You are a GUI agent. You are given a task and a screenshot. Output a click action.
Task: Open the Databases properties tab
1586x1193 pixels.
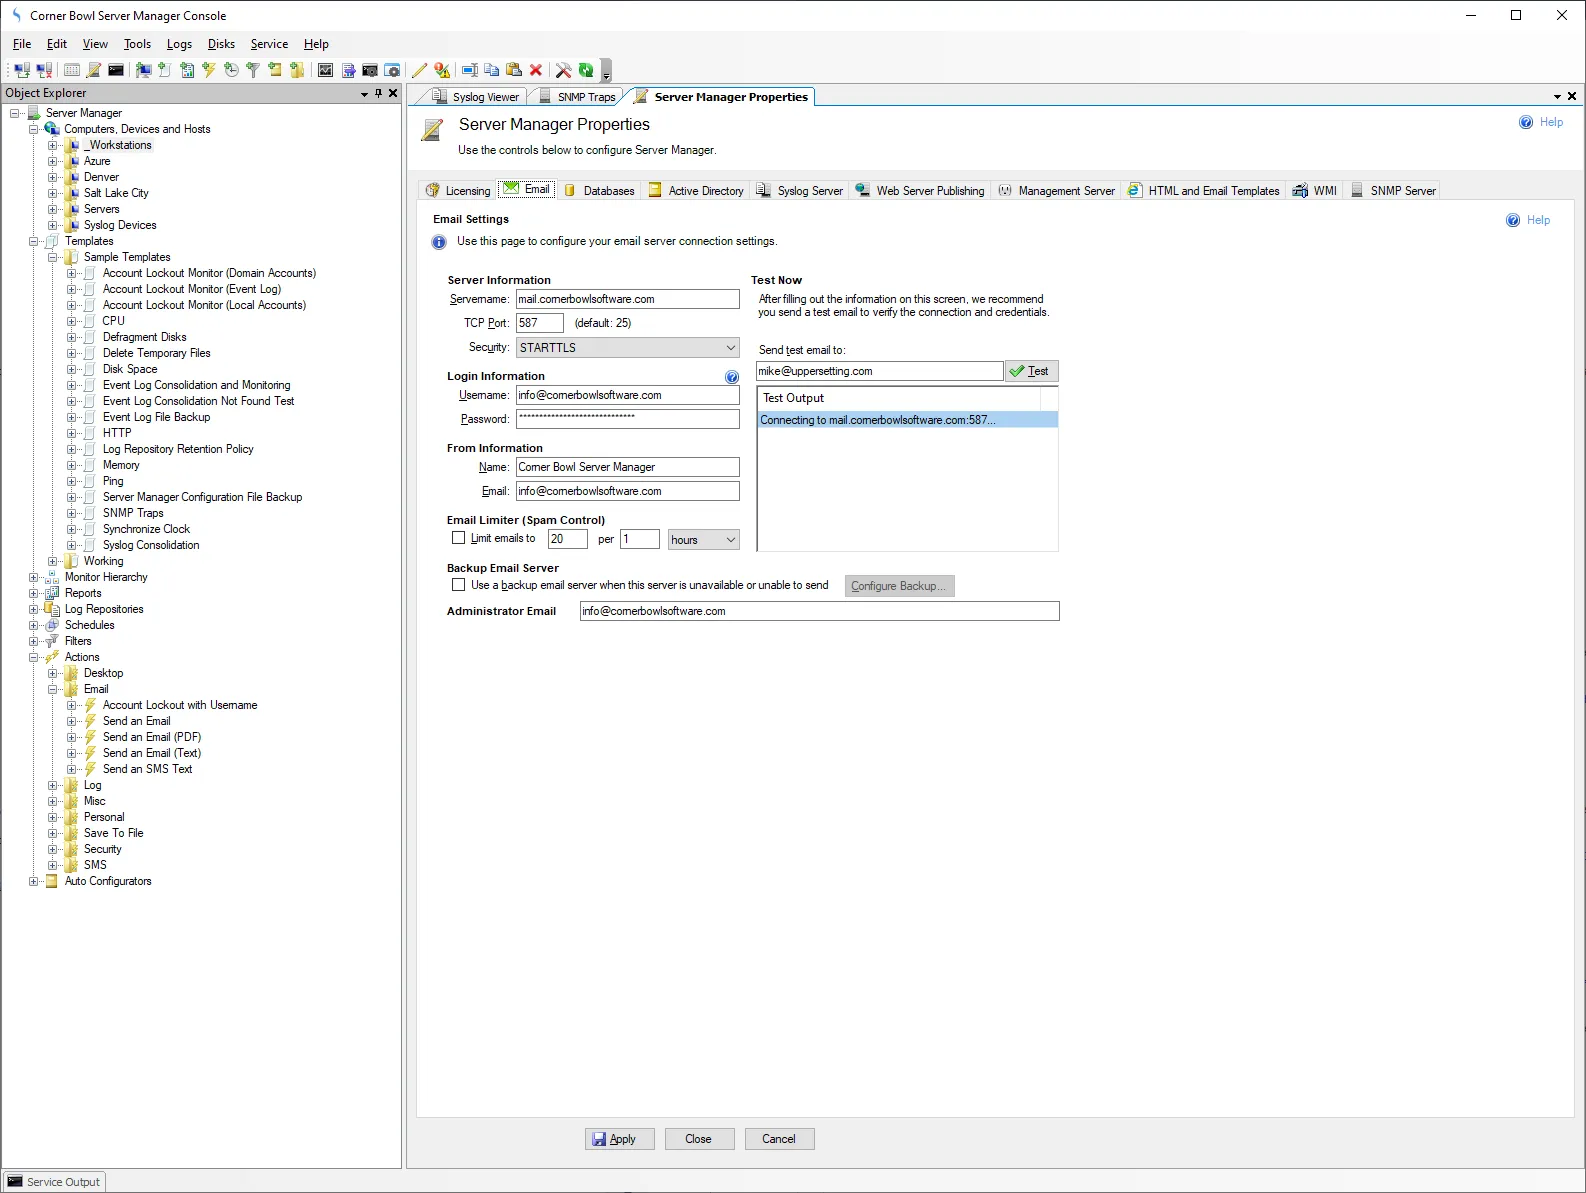point(599,190)
